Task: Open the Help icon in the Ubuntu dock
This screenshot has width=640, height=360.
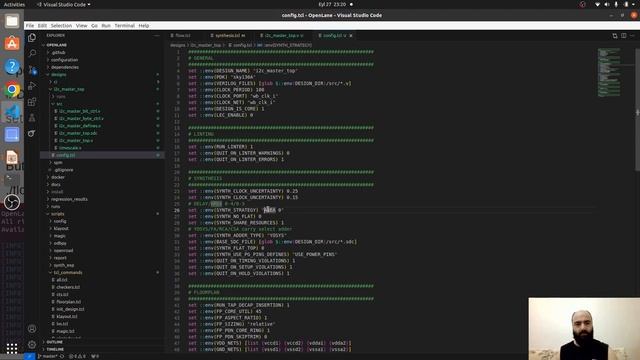Action: (x=12, y=66)
